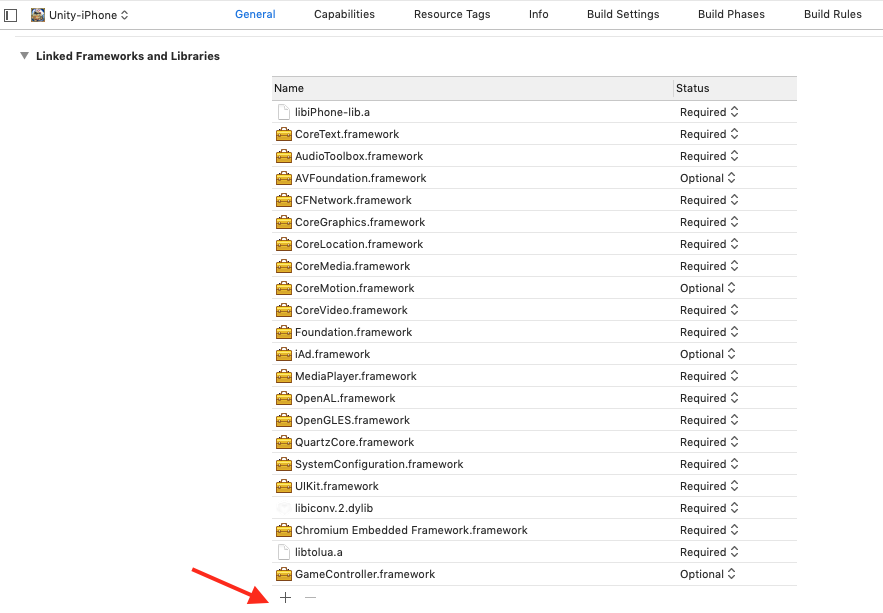Select the MediaPlayer.framework name text

[x=356, y=376]
